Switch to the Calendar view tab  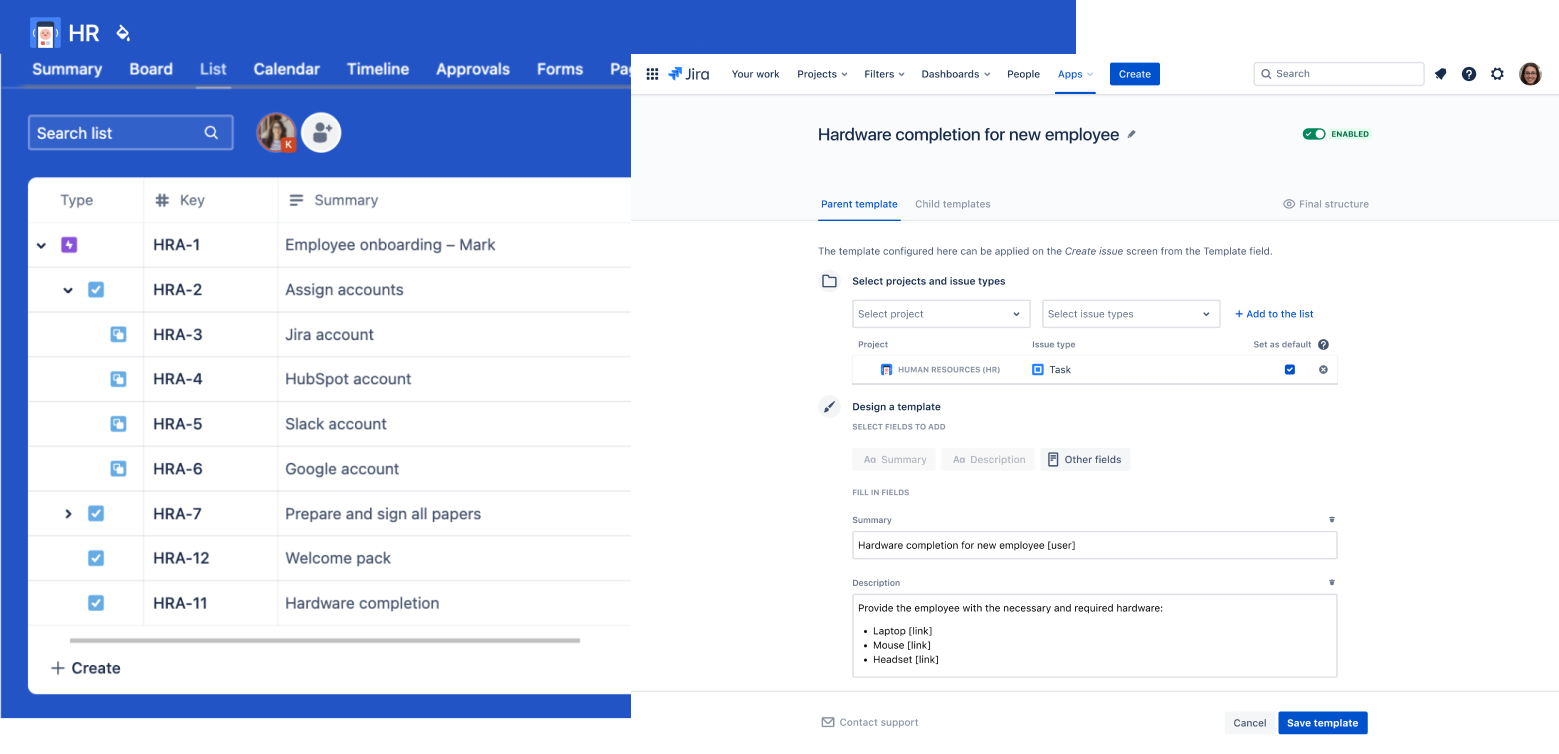(x=286, y=69)
